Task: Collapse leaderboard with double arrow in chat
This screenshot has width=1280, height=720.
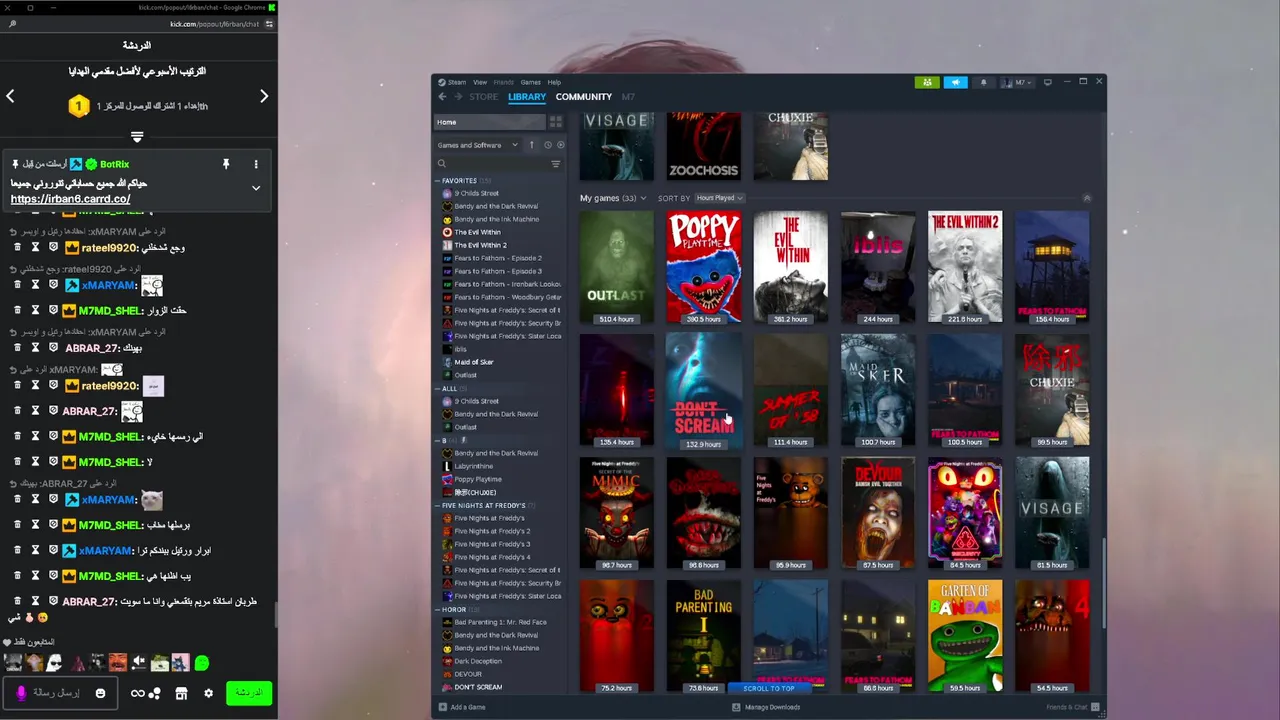Action: click(x=137, y=137)
